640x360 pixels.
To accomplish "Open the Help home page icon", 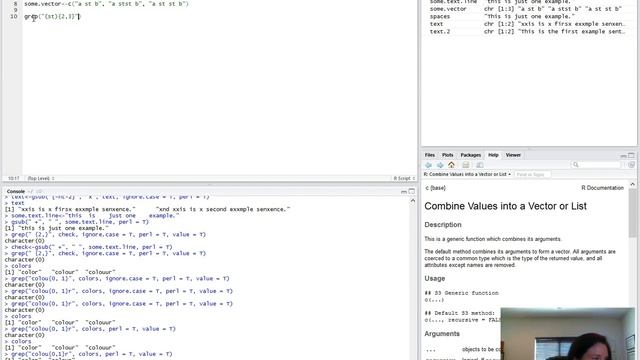I will 451,165.
